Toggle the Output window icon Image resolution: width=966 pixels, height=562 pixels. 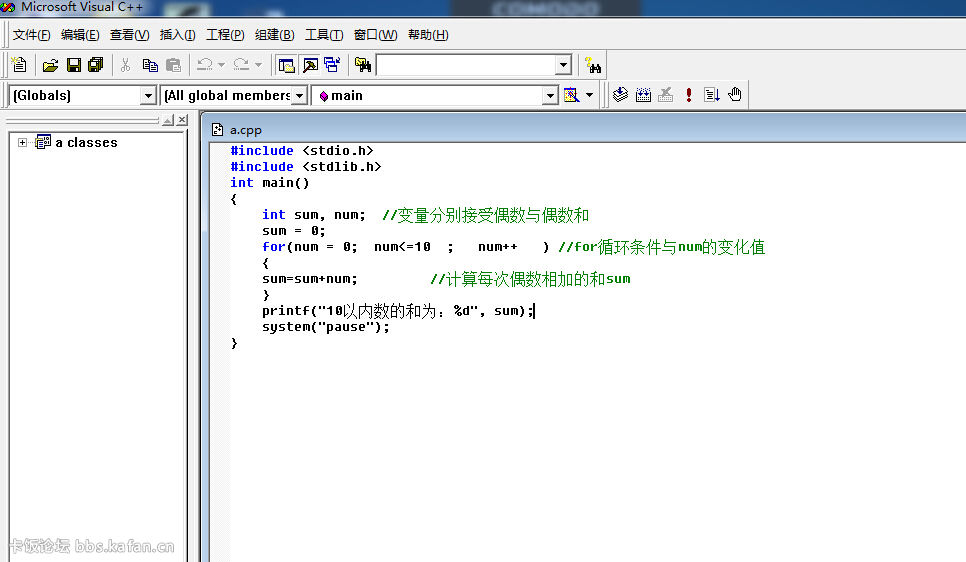tap(310, 65)
